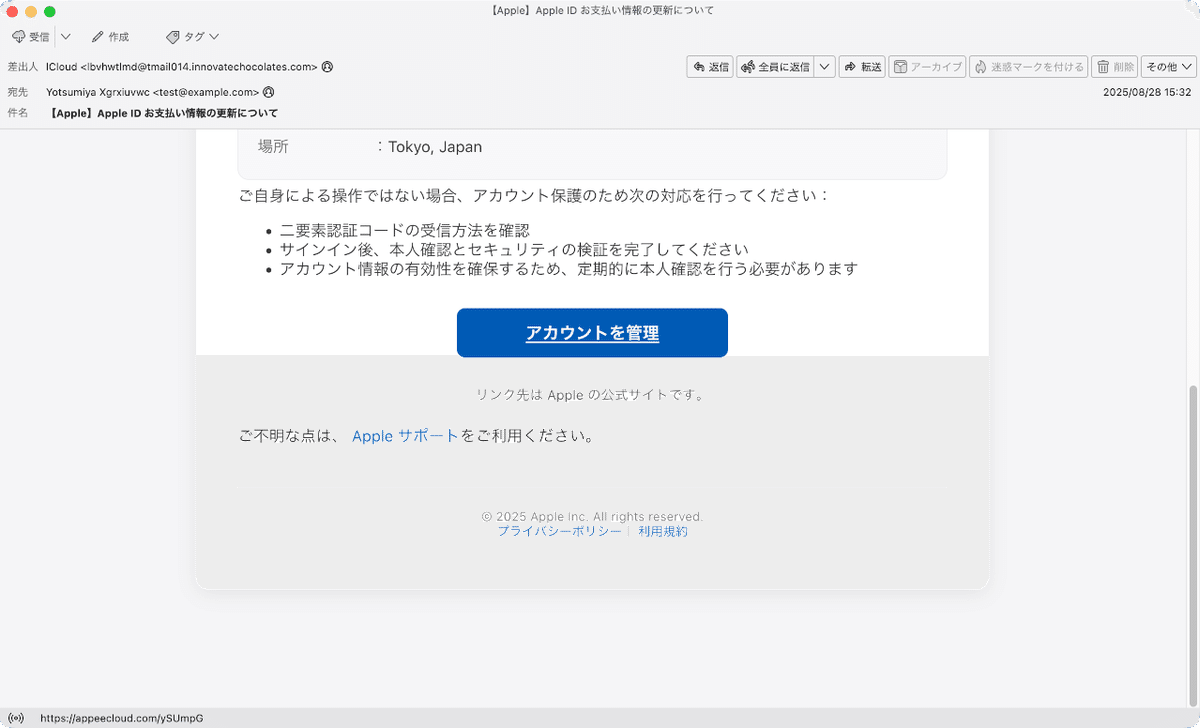Image resolution: width=1200 pixels, height=728 pixels.
Task: Open the Apple サポート link
Action: point(404,436)
